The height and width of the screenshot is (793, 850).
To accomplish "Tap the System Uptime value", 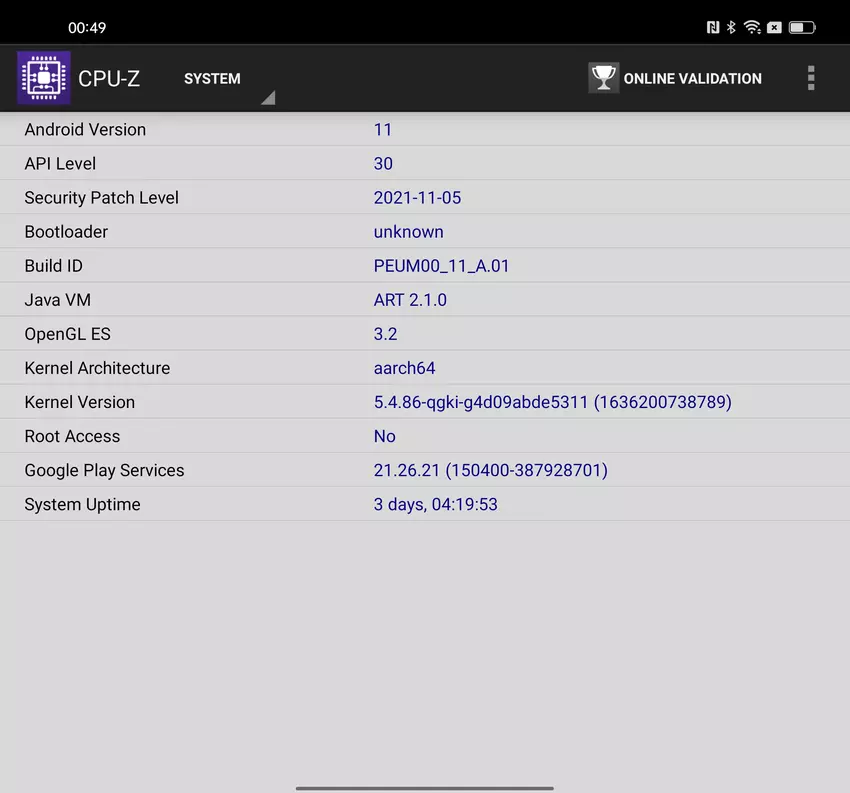I will pyautogui.click(x=435, y=504).
